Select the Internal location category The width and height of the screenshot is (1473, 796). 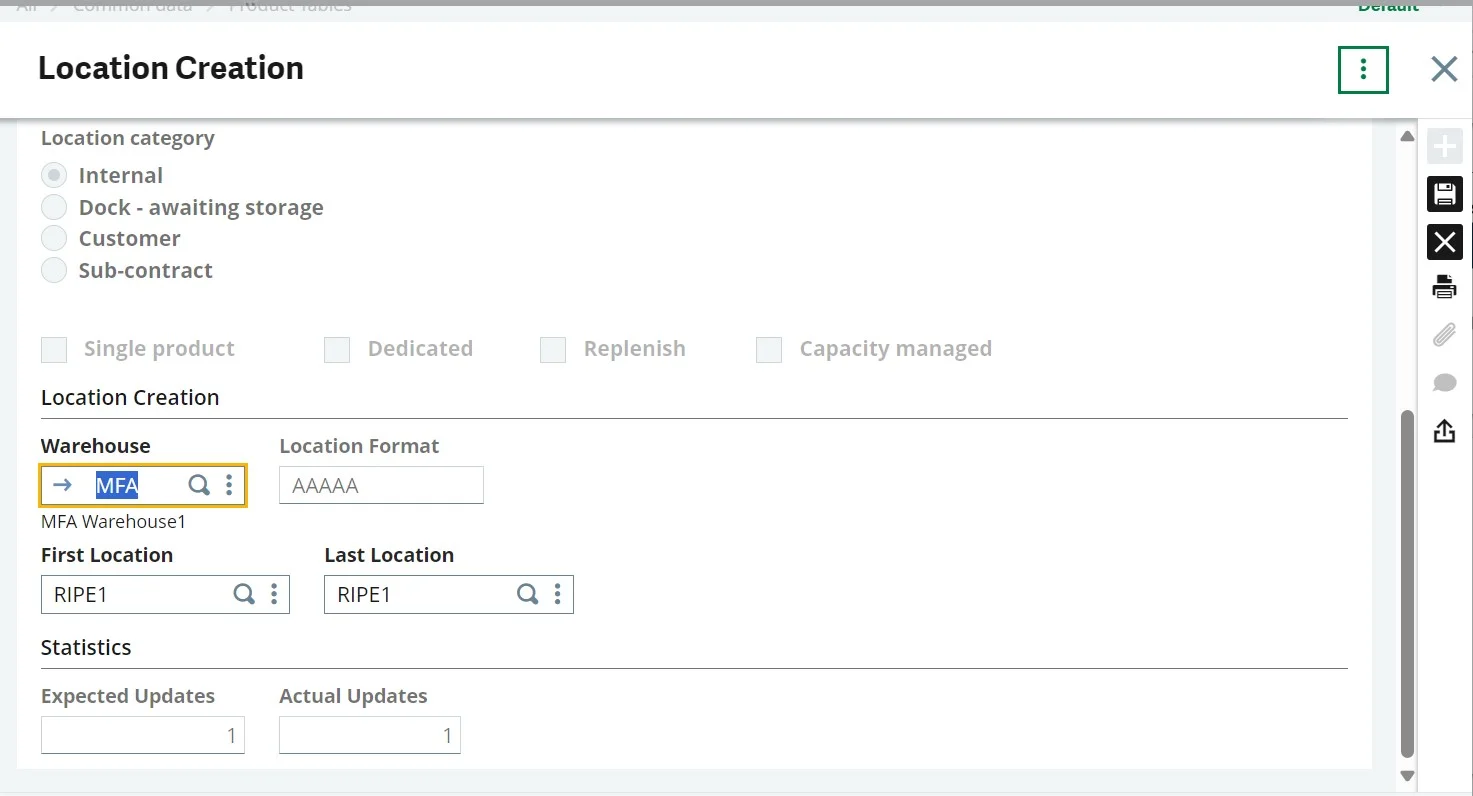pyautogui.click(x=54, y=176)
